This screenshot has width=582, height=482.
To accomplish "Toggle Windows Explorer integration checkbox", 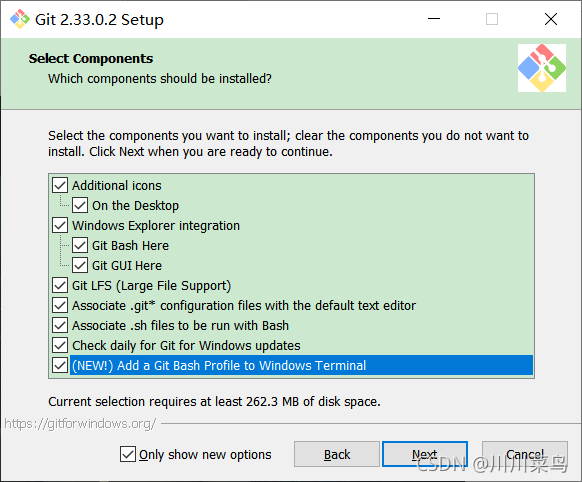I will pyautogui.click(x=60, y=225).
